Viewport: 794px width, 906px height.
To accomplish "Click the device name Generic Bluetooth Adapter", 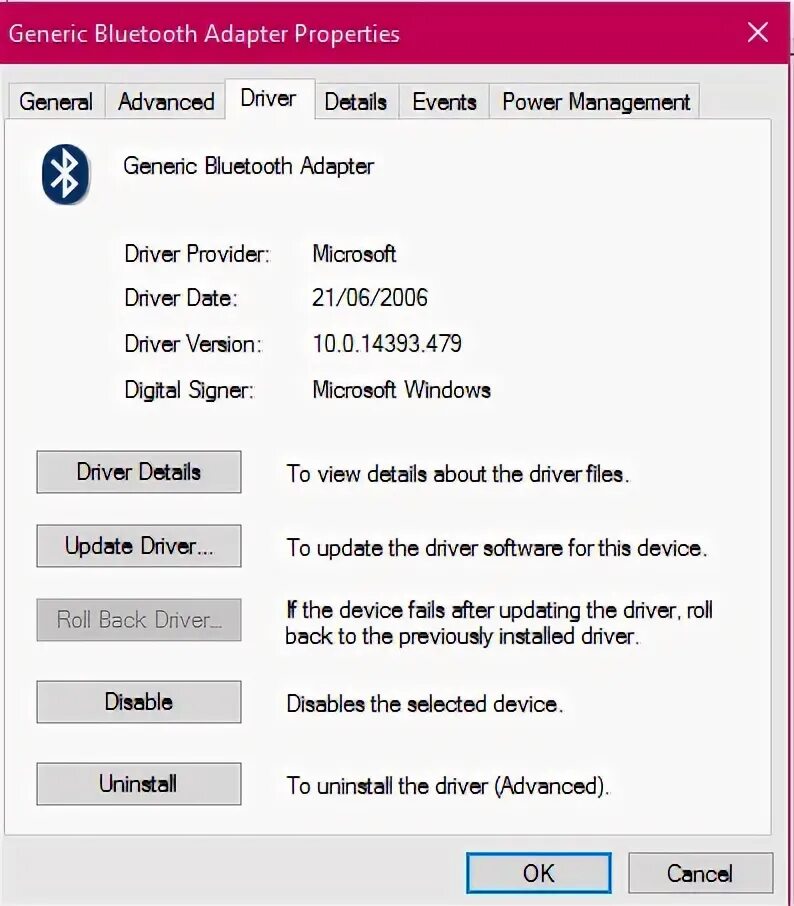I will (248, 166).
